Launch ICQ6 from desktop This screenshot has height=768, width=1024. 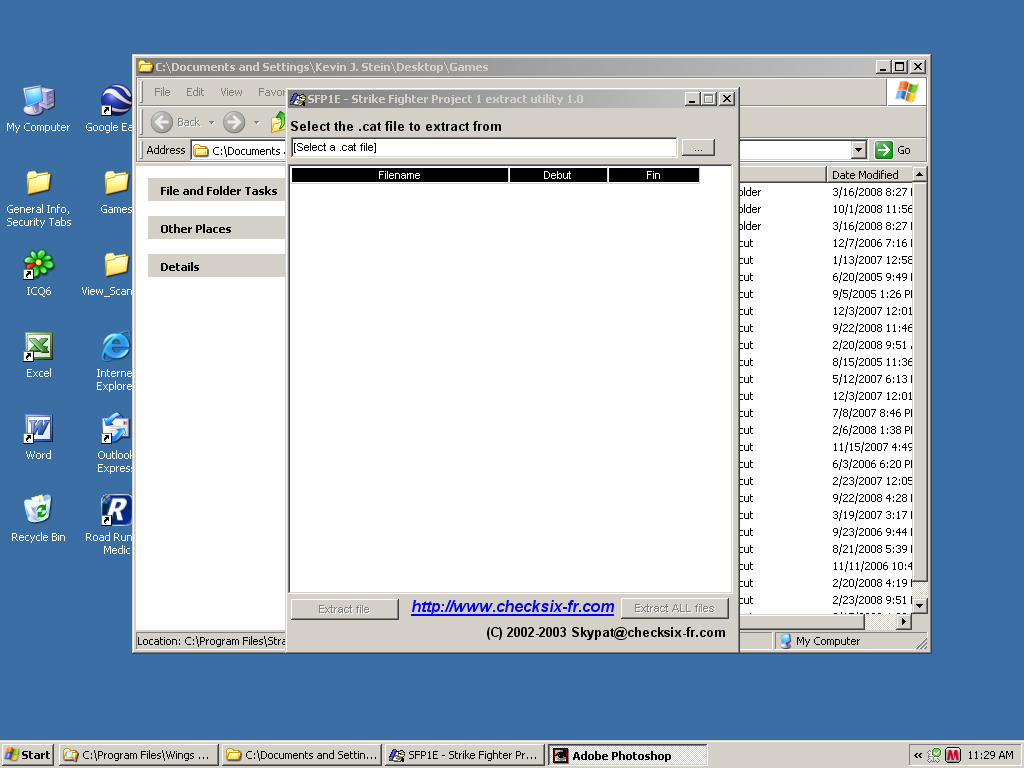pos(39,274)
